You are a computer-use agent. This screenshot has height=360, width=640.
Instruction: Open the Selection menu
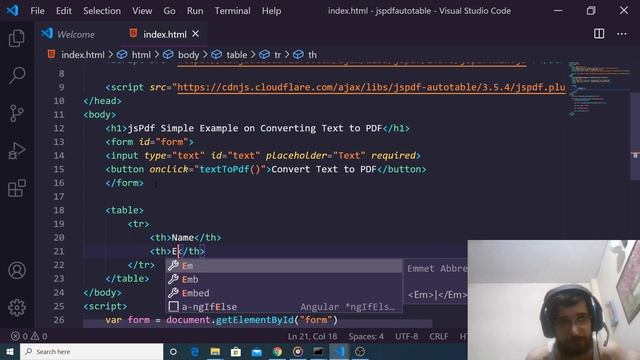pyautogui.click(x=102, y=11)
